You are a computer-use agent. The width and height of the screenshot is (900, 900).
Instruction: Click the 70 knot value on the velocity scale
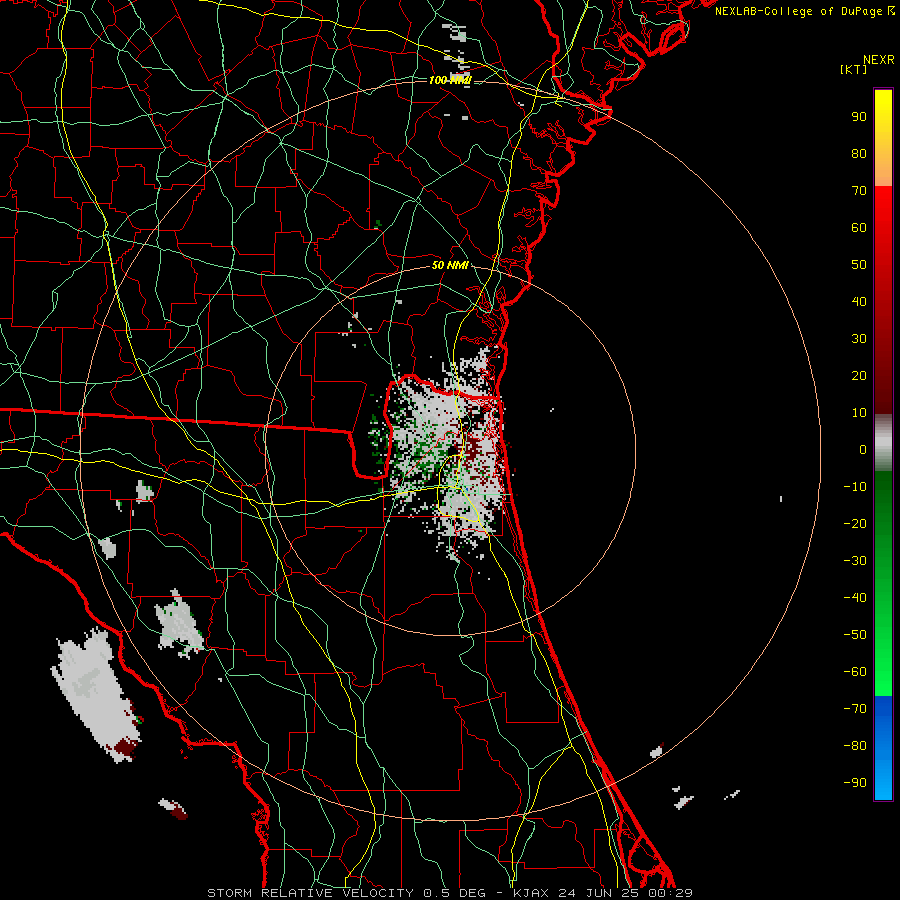[859, 191]
